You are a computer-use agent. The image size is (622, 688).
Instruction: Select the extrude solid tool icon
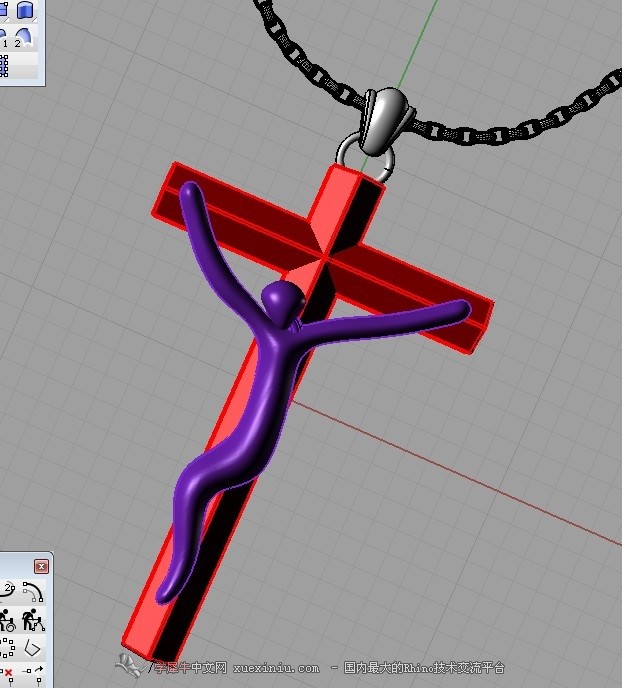(25, 10)
